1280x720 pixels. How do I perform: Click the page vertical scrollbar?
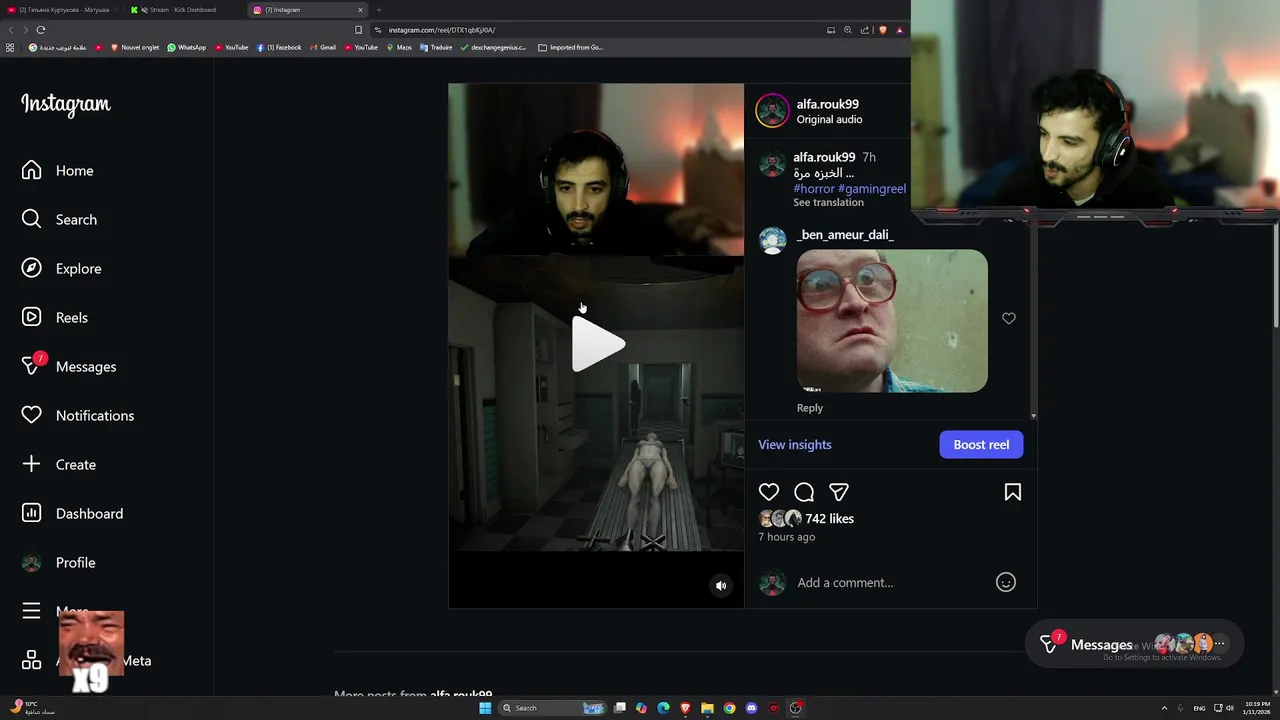(1275, 275)
